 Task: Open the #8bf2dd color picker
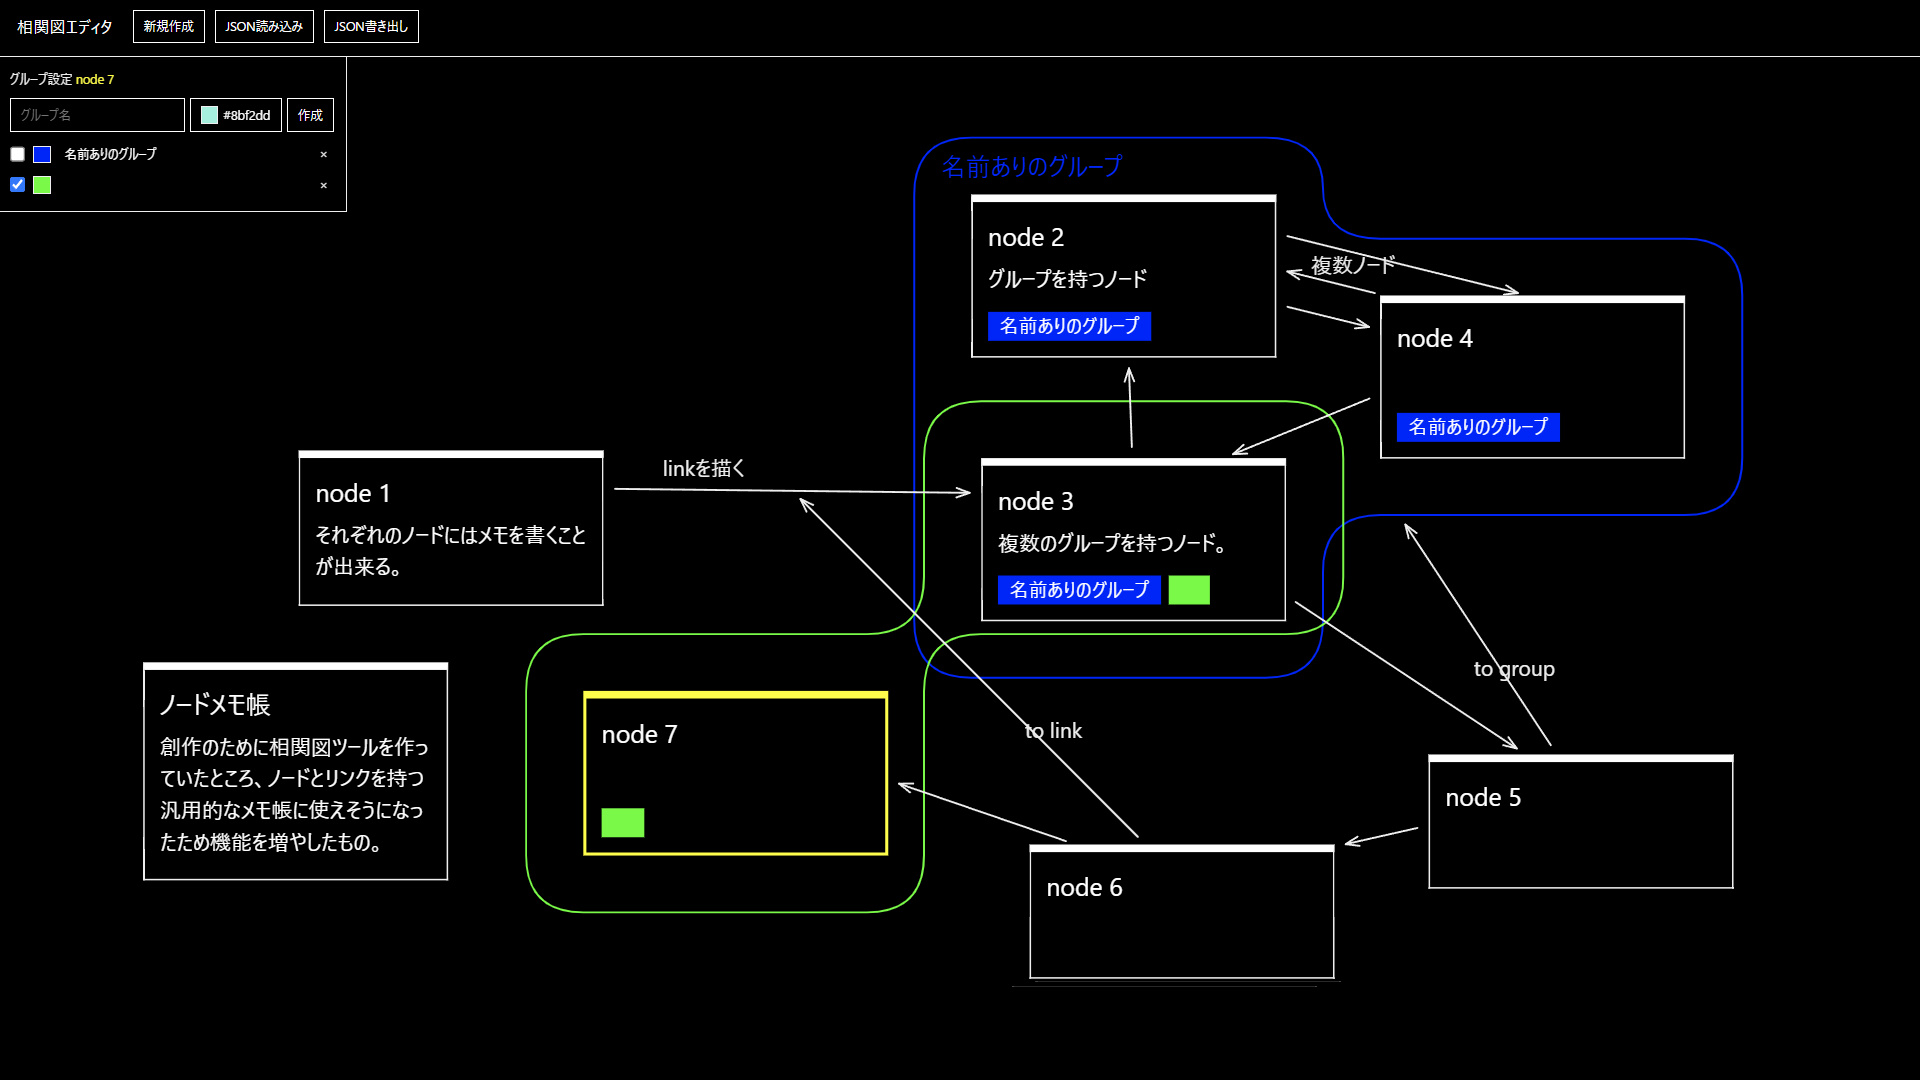pos(236,115)
